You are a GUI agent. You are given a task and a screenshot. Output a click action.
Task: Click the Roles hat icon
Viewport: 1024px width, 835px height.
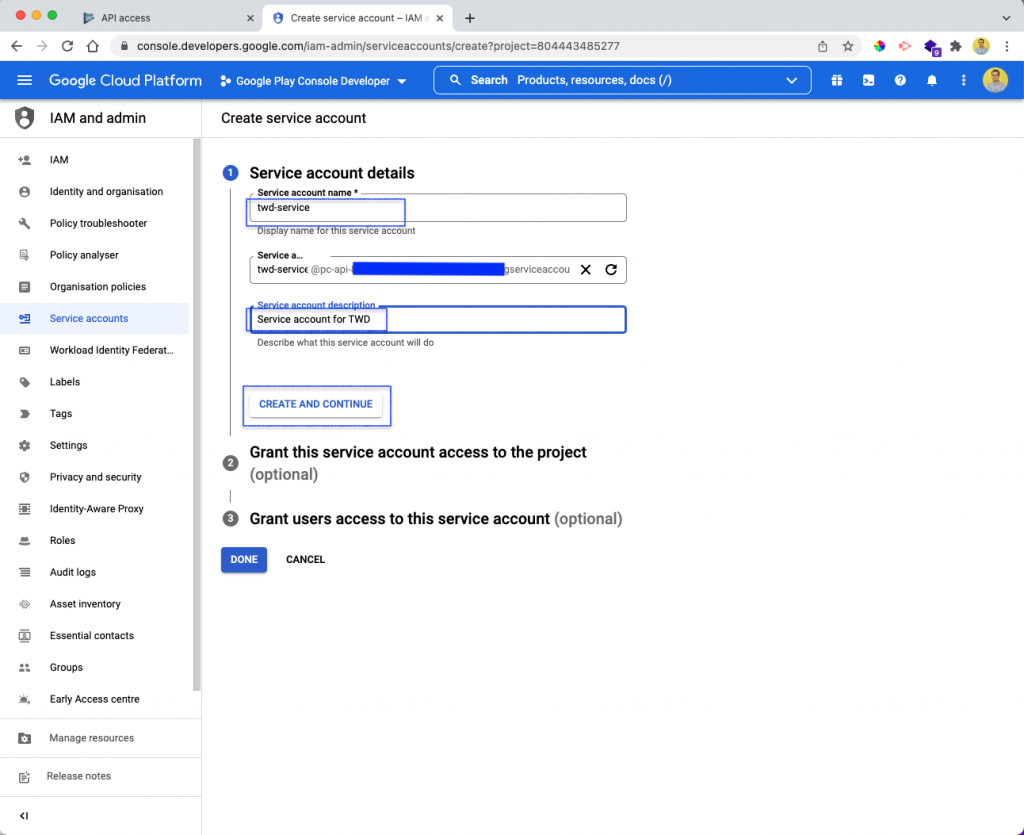[24, 541]
